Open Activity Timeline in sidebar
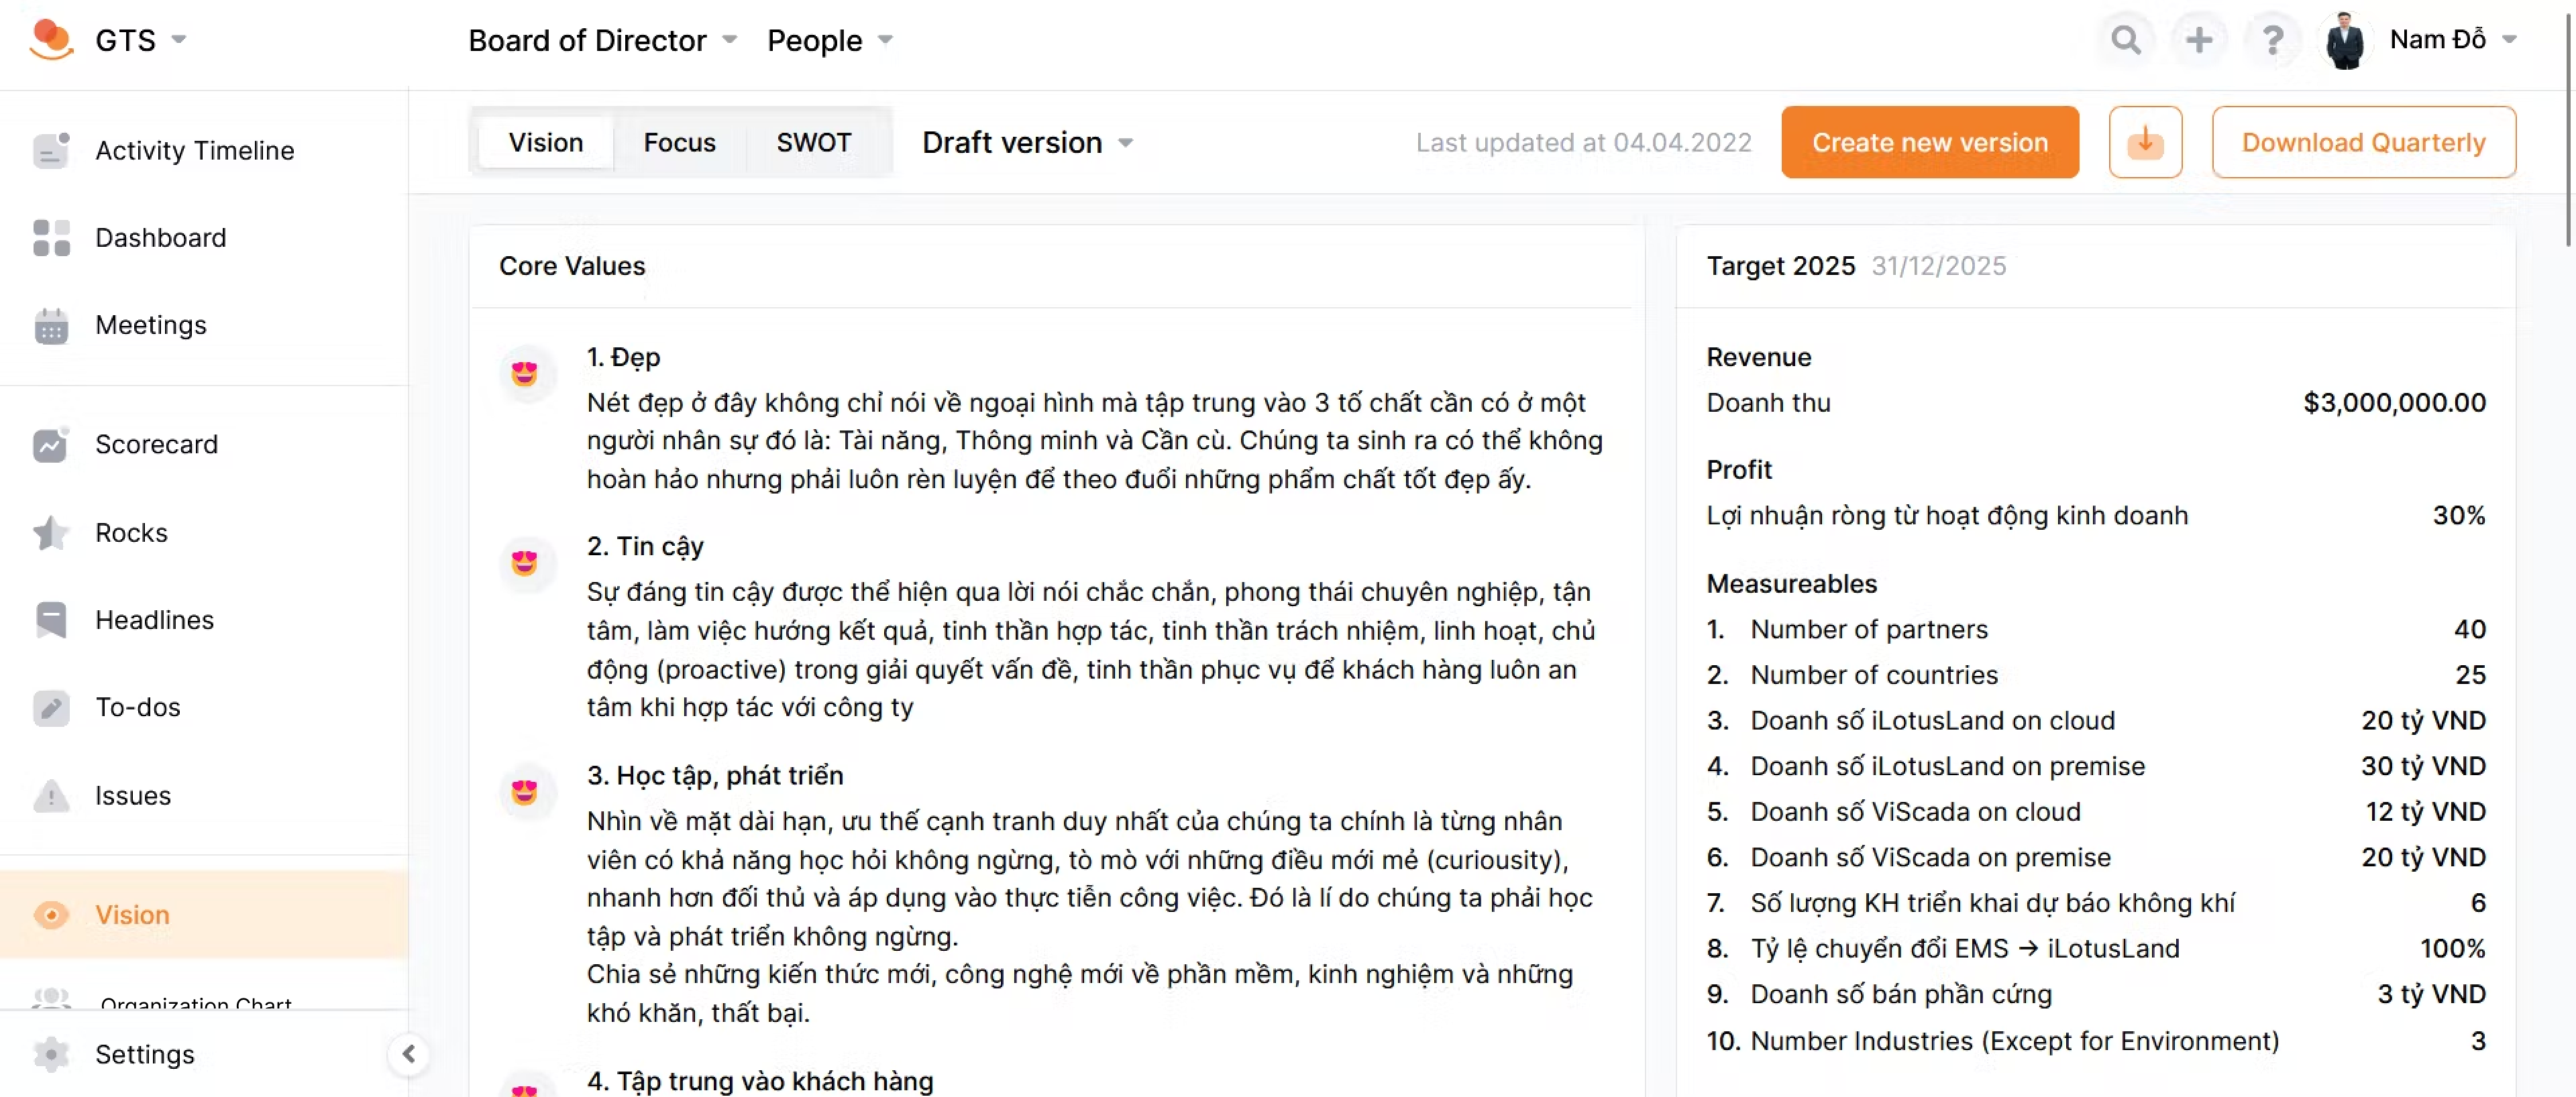Screen dimensions: 2576x1097 tap(194, 150)
